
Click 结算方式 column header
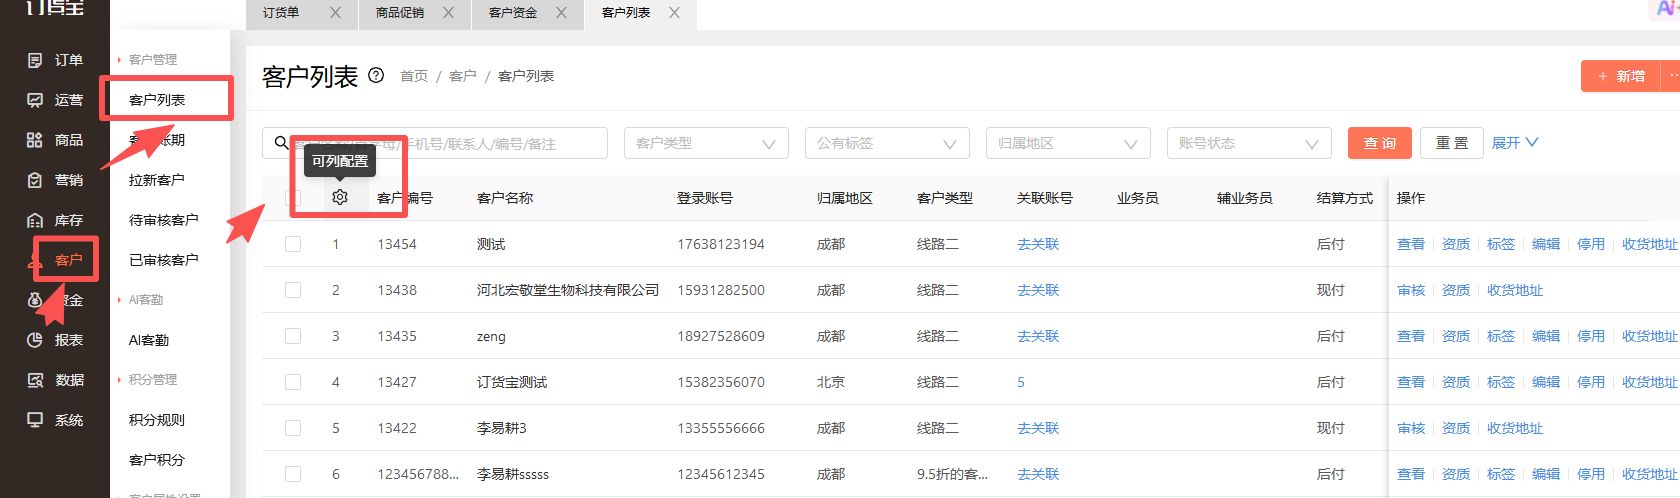point(1345,198)
